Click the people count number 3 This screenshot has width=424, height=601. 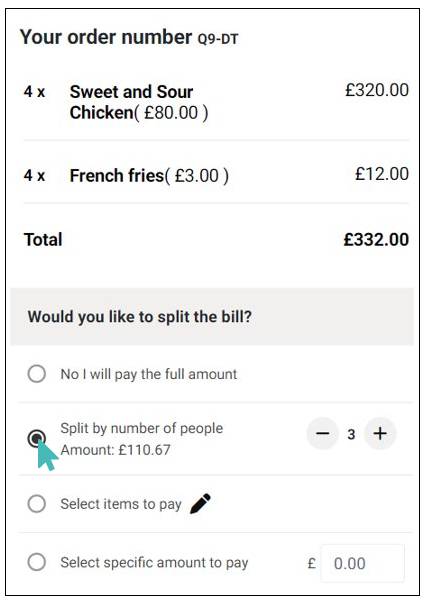pyautogui.click(x=351, y=434)
